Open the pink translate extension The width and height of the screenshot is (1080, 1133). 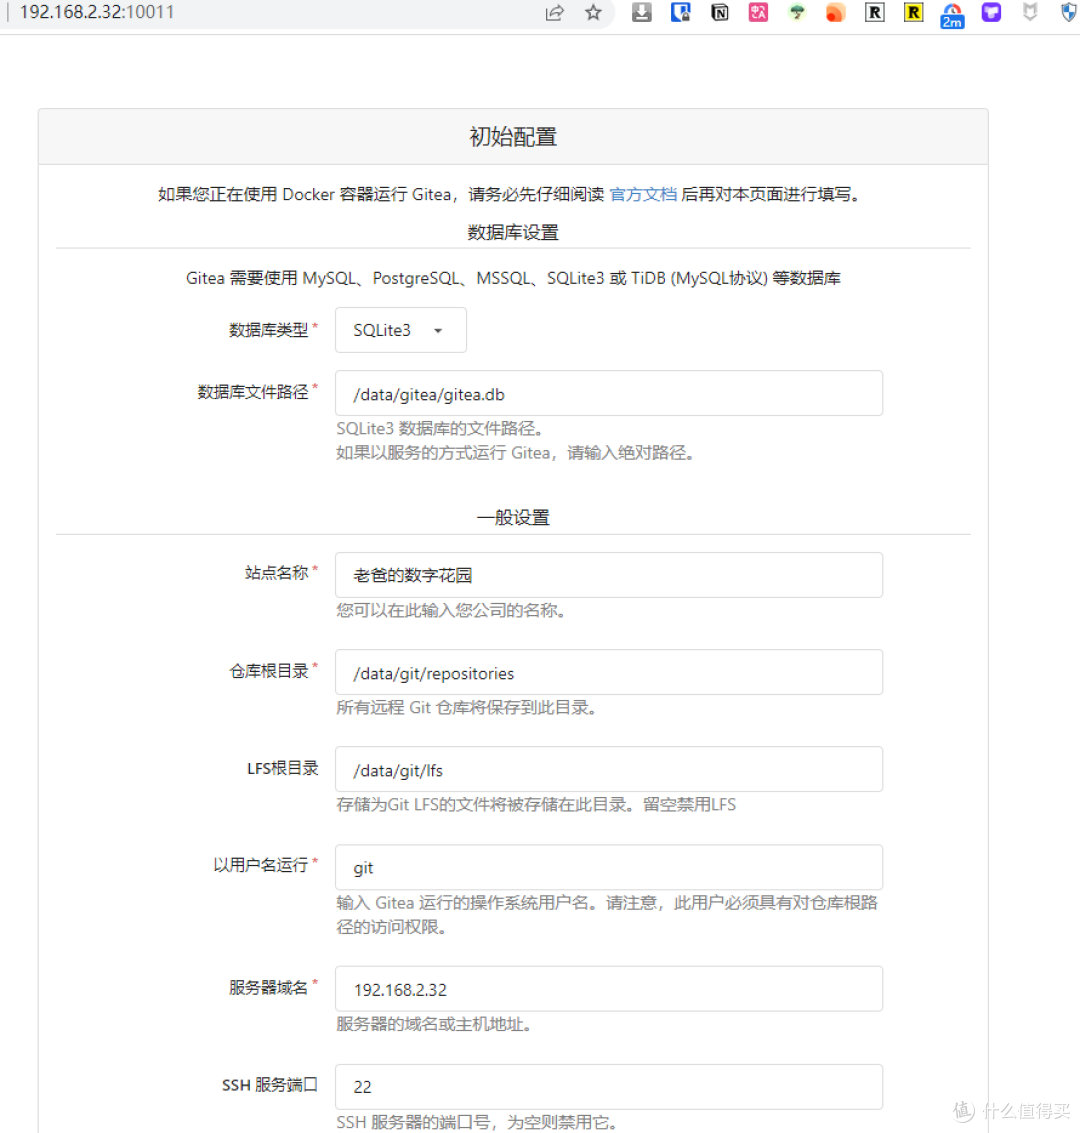tap(757, 13)
